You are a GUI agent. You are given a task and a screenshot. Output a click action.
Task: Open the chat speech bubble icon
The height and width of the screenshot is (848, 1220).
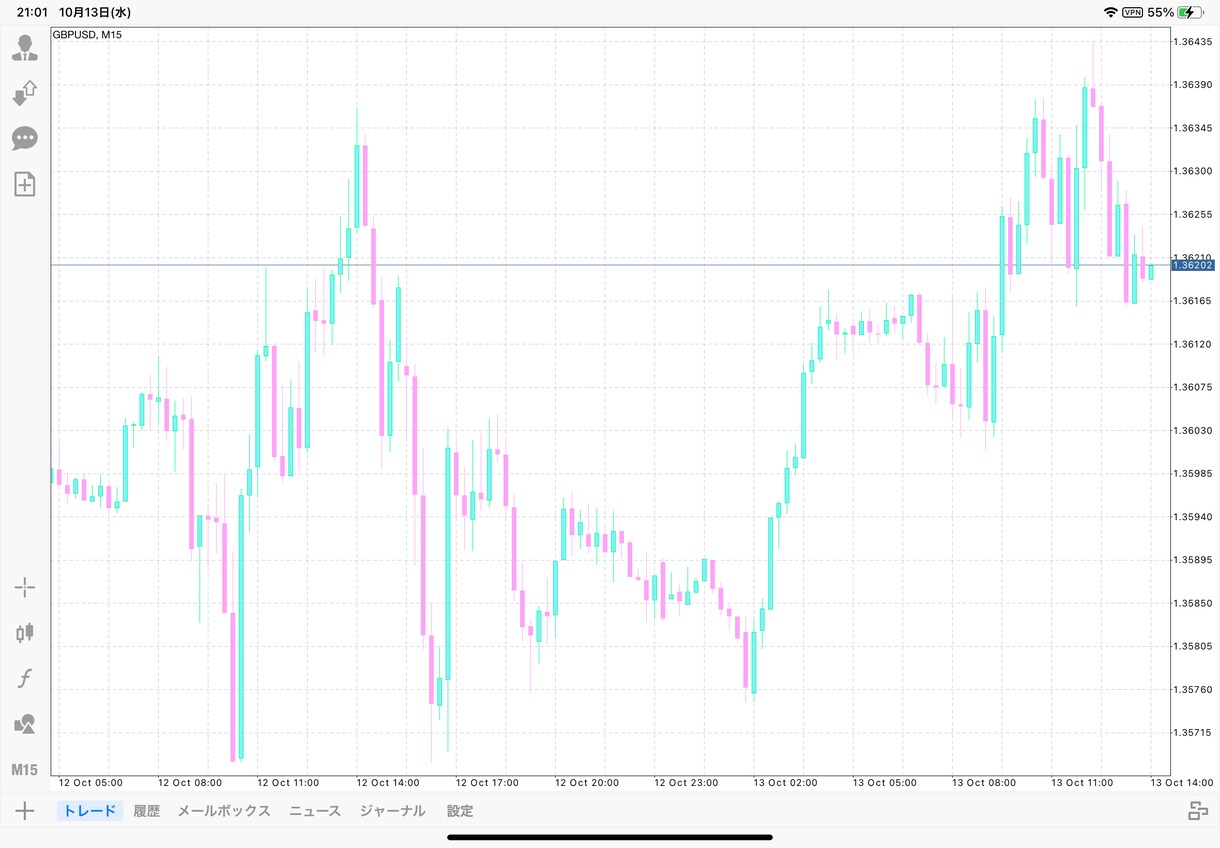(x=25, y=139)
